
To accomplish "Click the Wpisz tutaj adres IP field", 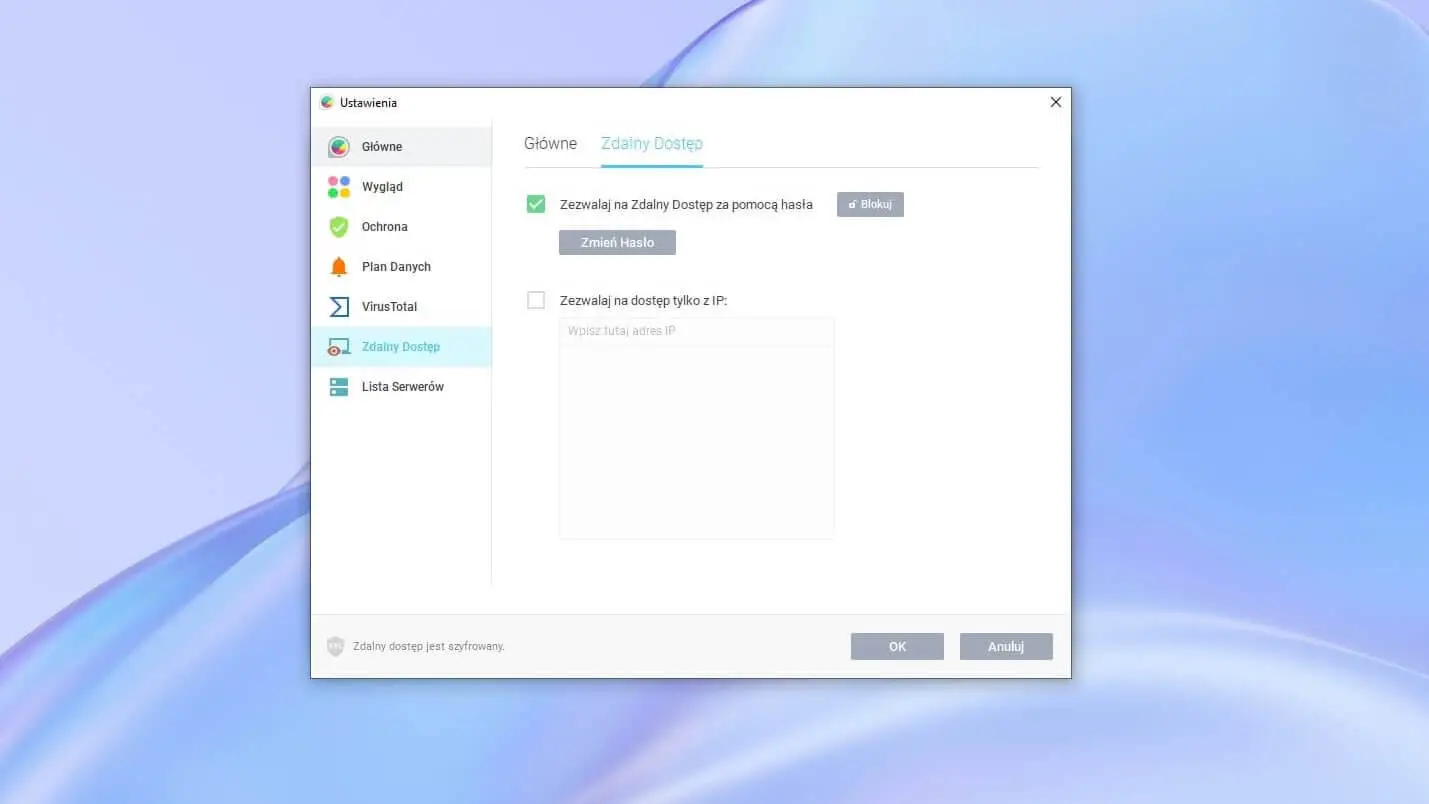I will (x=696, y=331).
